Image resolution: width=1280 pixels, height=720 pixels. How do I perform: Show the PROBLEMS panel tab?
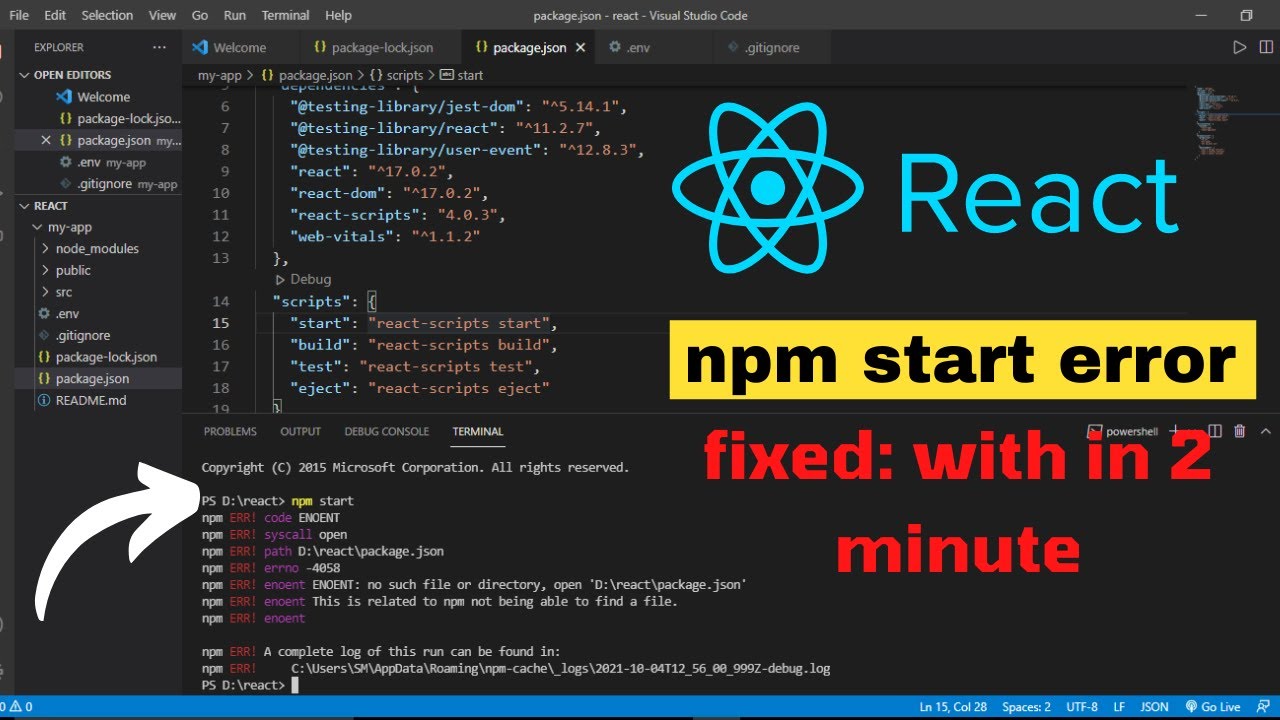230,431
